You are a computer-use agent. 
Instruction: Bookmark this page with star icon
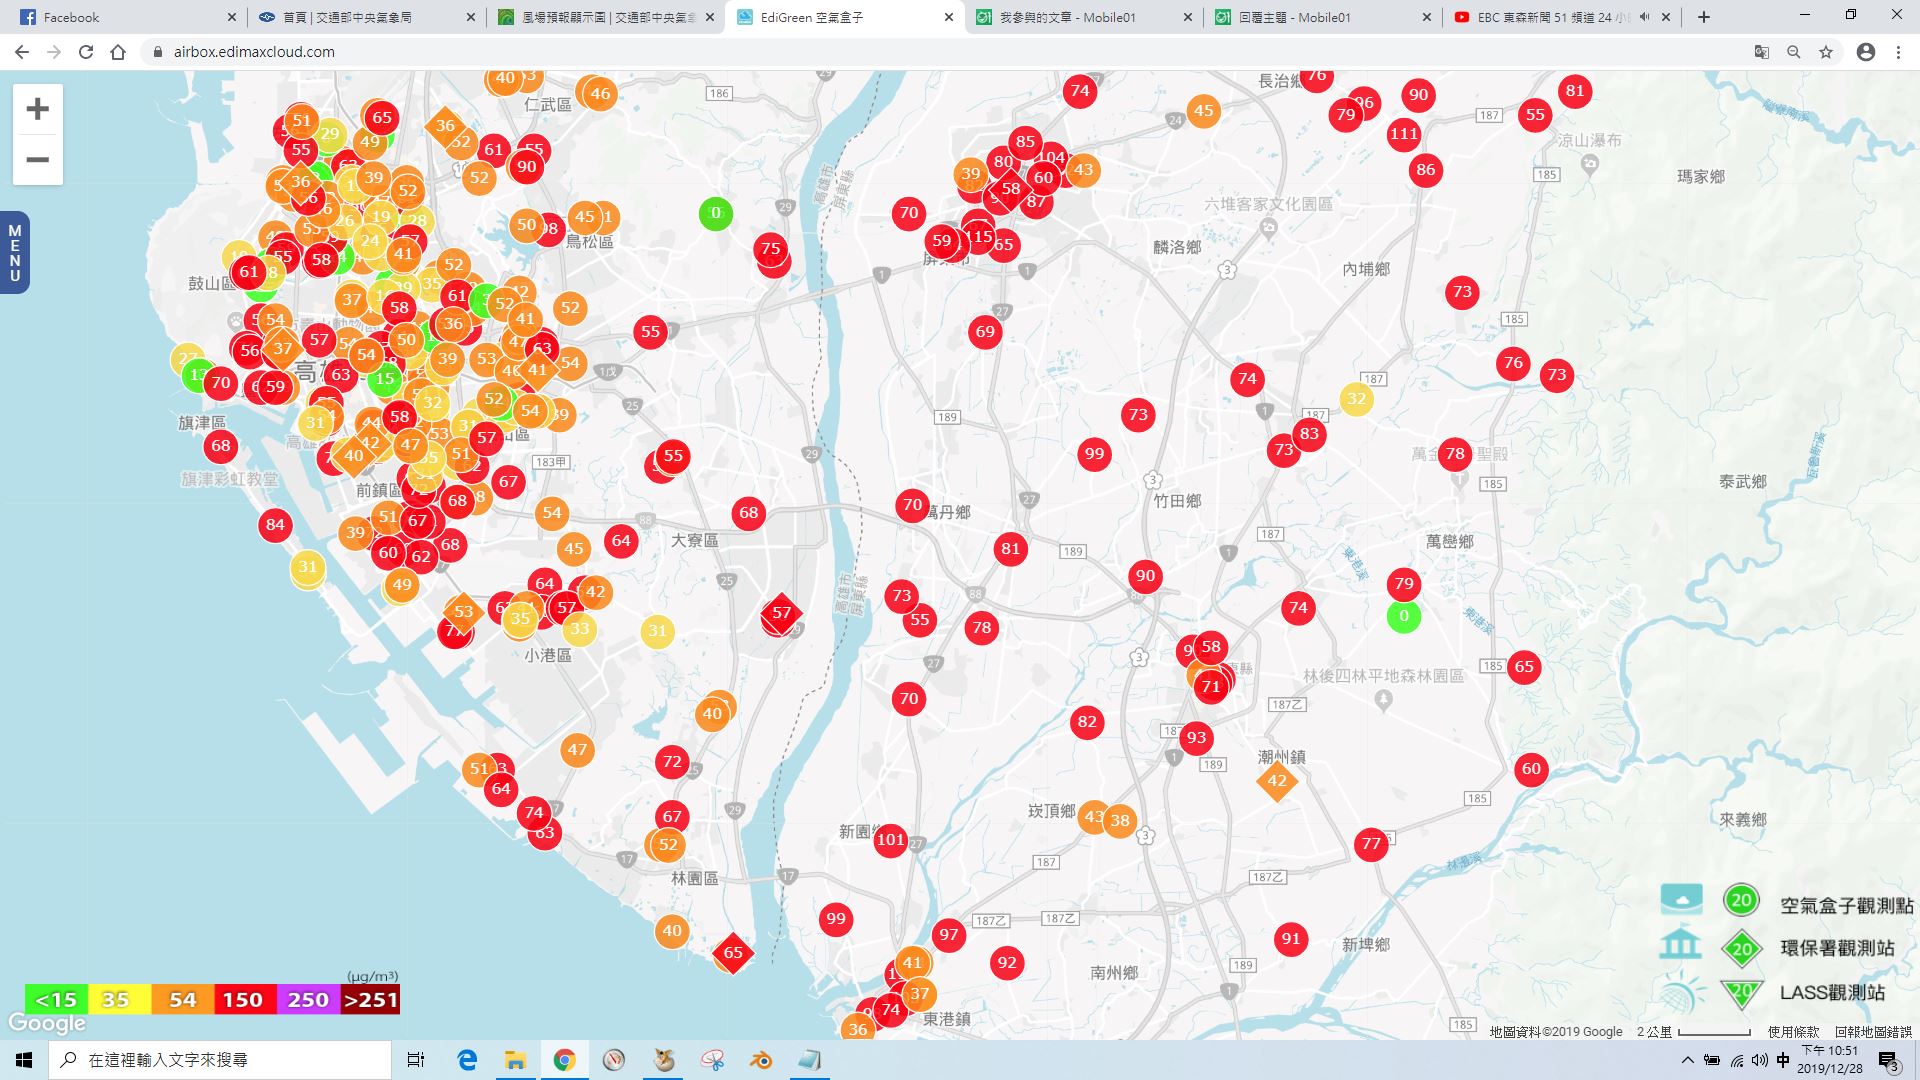coord(1826,52)
